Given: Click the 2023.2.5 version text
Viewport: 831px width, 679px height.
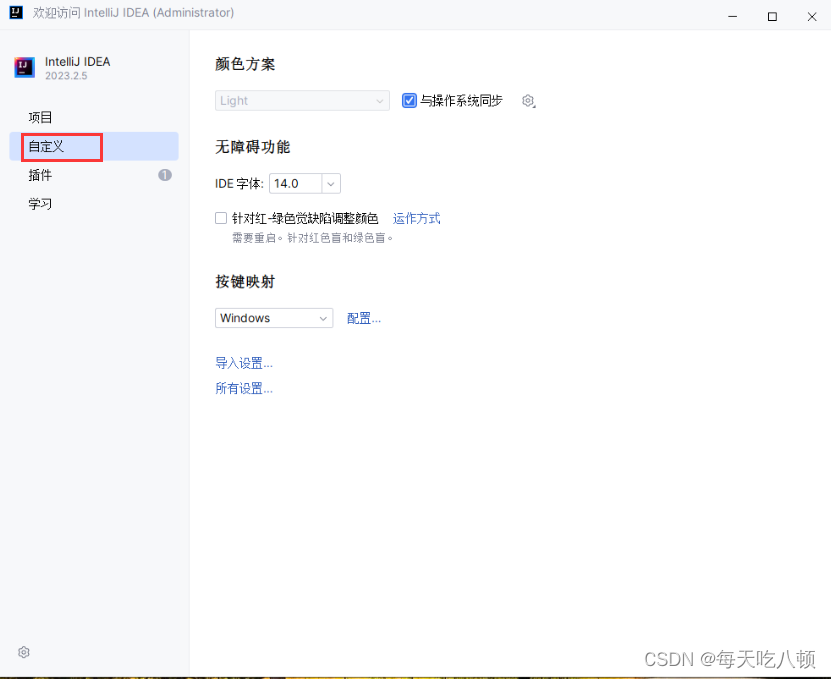Looking at the screenshot, I should (66, 76).
